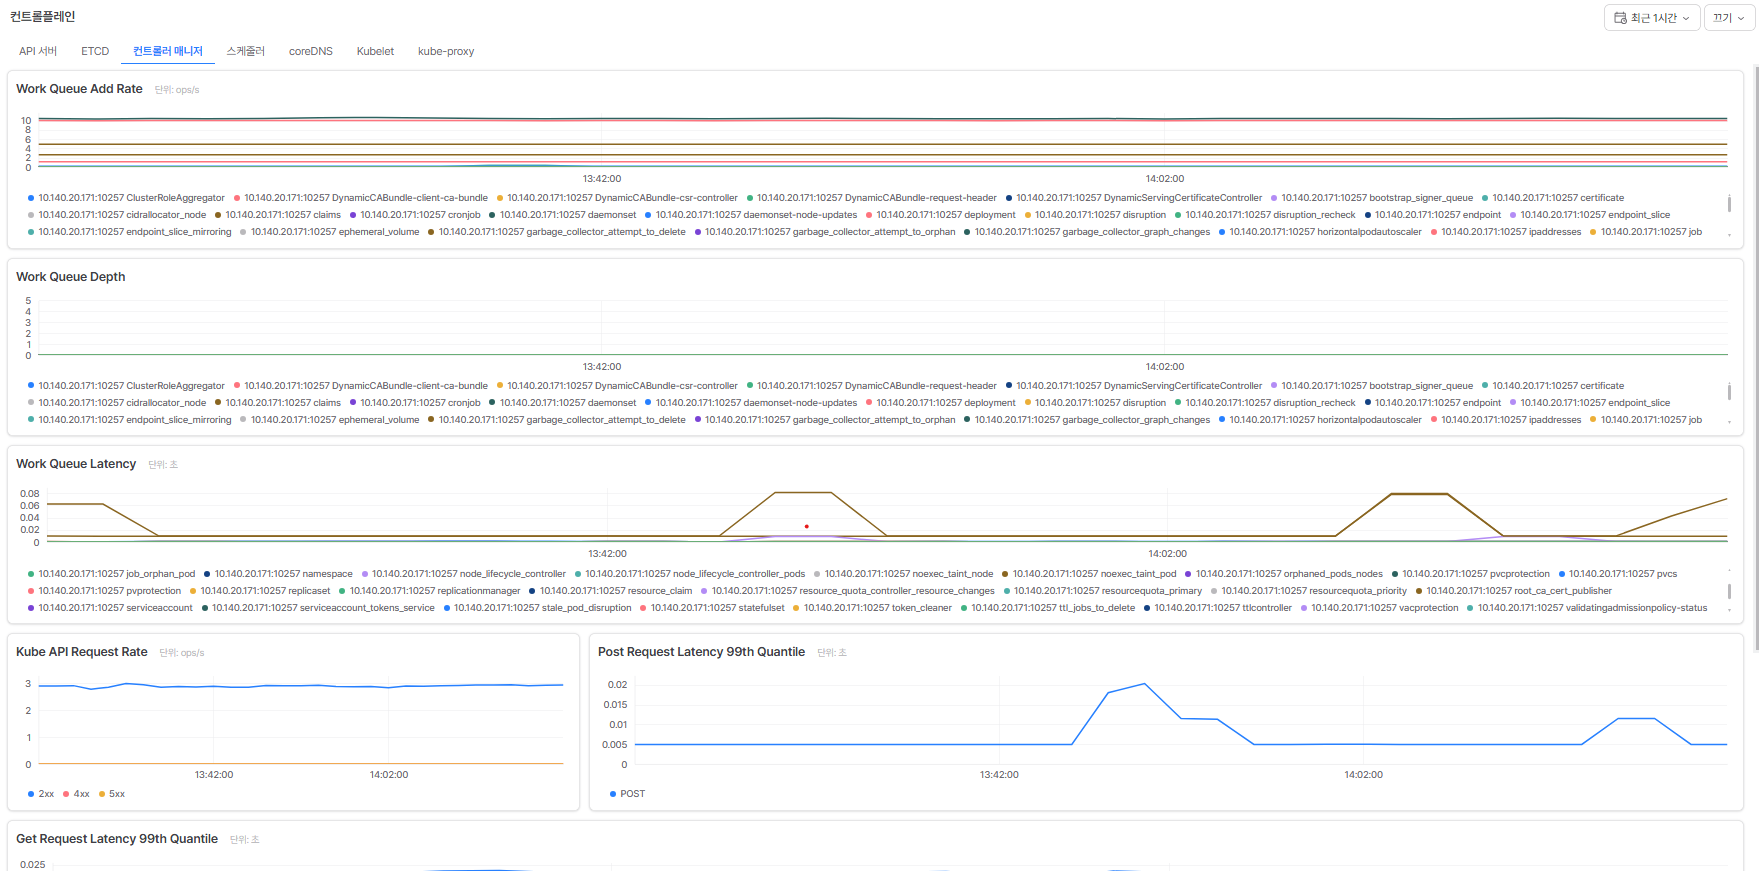
Task: Click the 컨트롤플레인 page heading
Action: click(43, 17)
